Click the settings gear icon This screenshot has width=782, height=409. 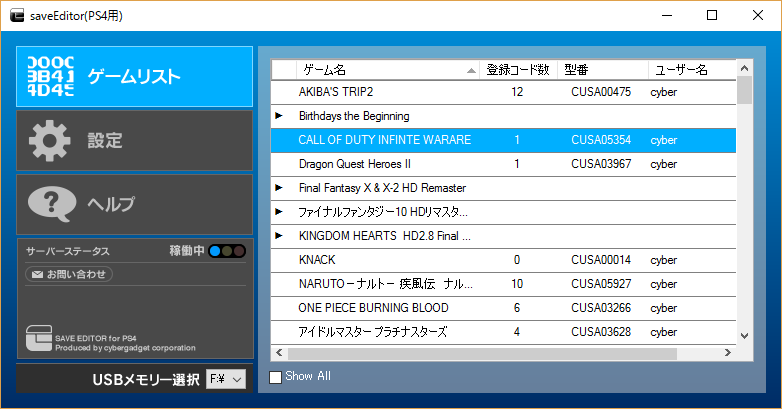[48, 141]
